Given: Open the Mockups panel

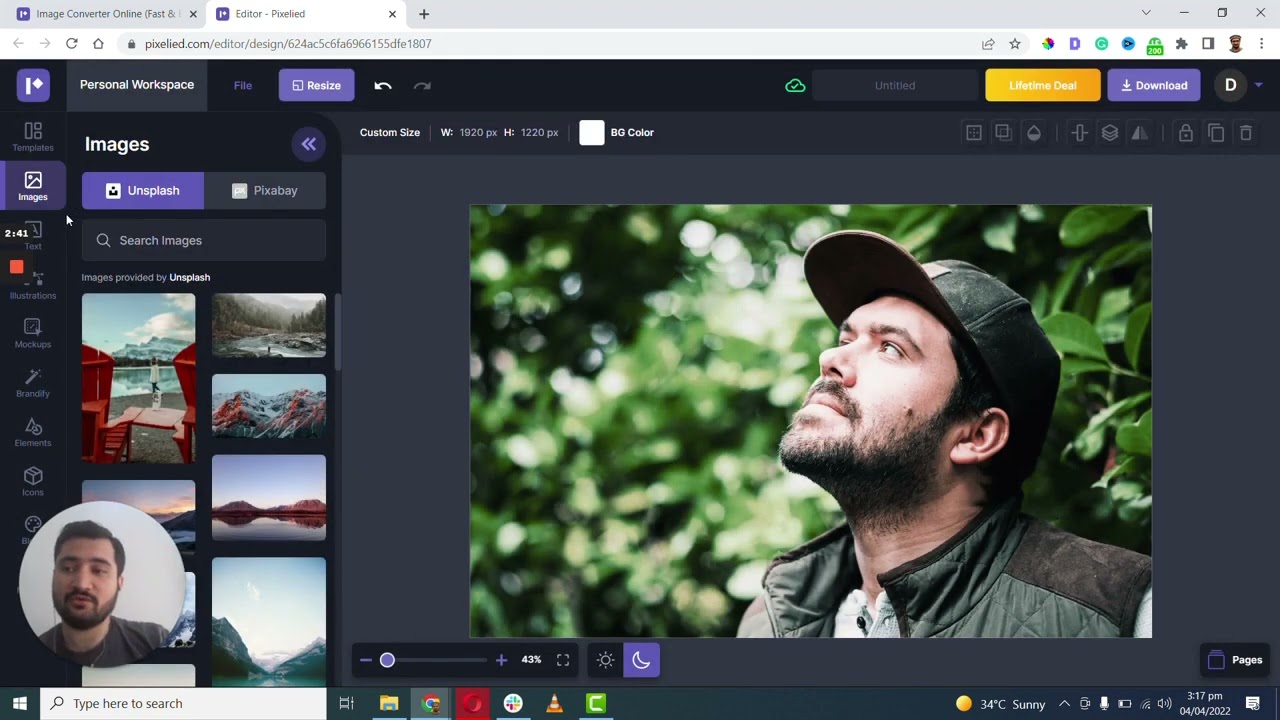Looking at the screenshot, I should coord(33,334).
